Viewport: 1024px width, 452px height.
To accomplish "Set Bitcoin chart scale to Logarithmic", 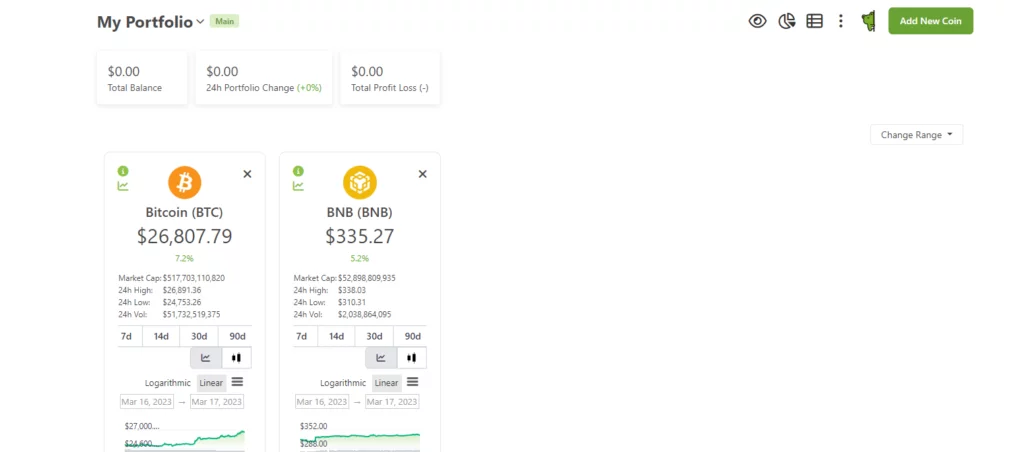I will 168,383.
